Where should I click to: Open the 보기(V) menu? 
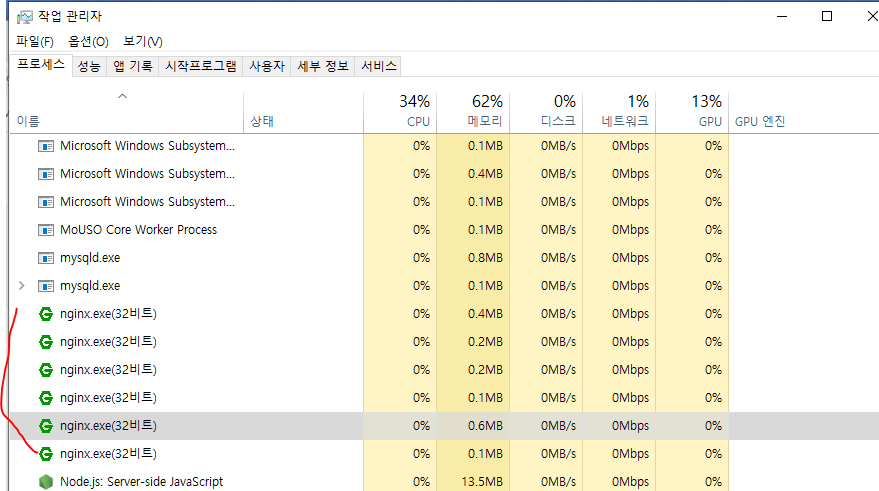click(142, 41)
